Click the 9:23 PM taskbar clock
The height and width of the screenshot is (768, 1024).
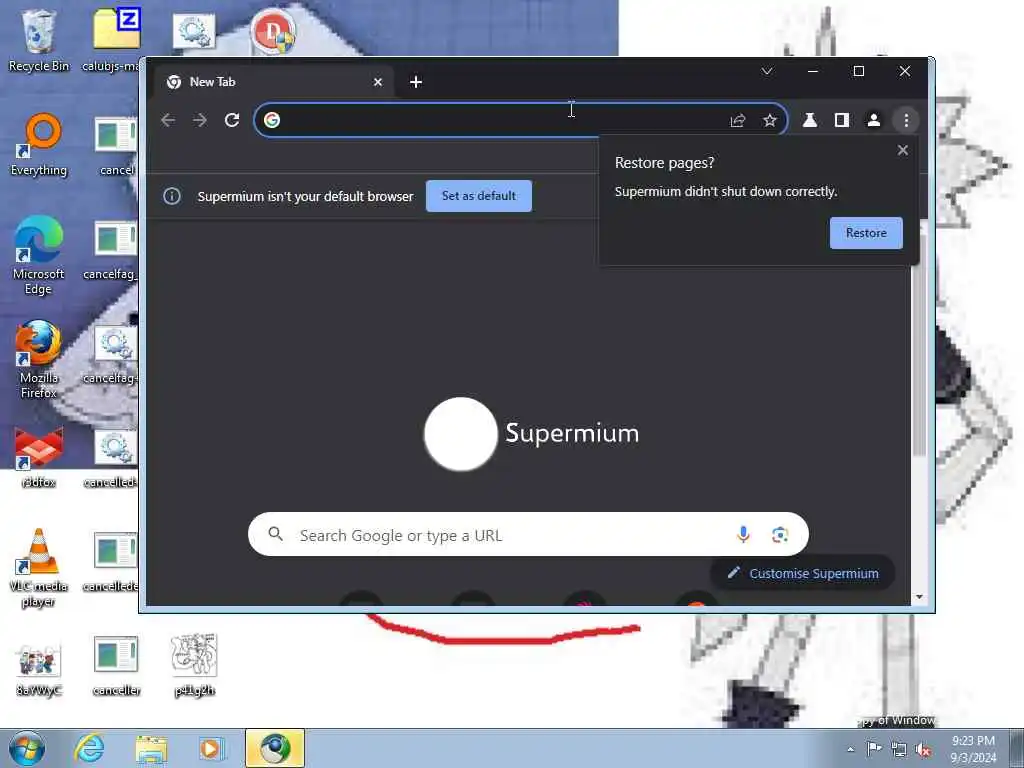(x=973, y=749)
